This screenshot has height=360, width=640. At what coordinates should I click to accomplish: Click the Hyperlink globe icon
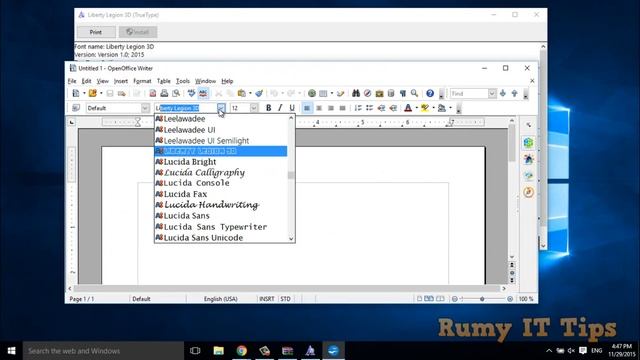click(x=312, y=93)
